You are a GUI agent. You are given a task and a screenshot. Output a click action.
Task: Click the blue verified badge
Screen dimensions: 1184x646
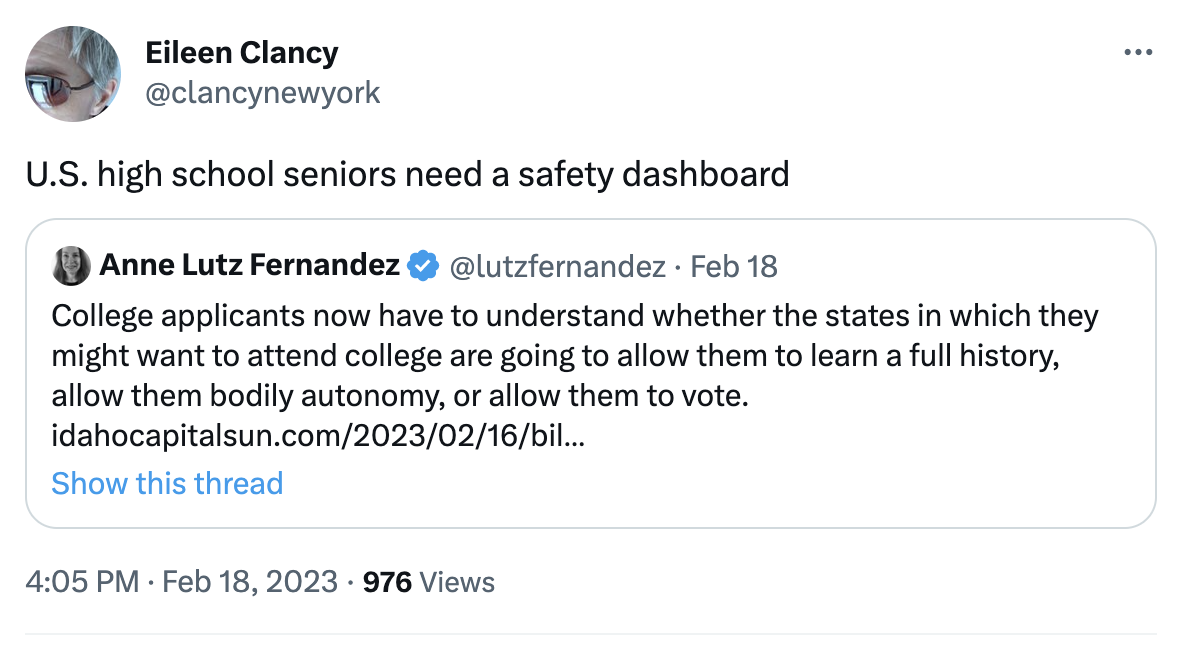pyautogui.click(x=423, y=266)
